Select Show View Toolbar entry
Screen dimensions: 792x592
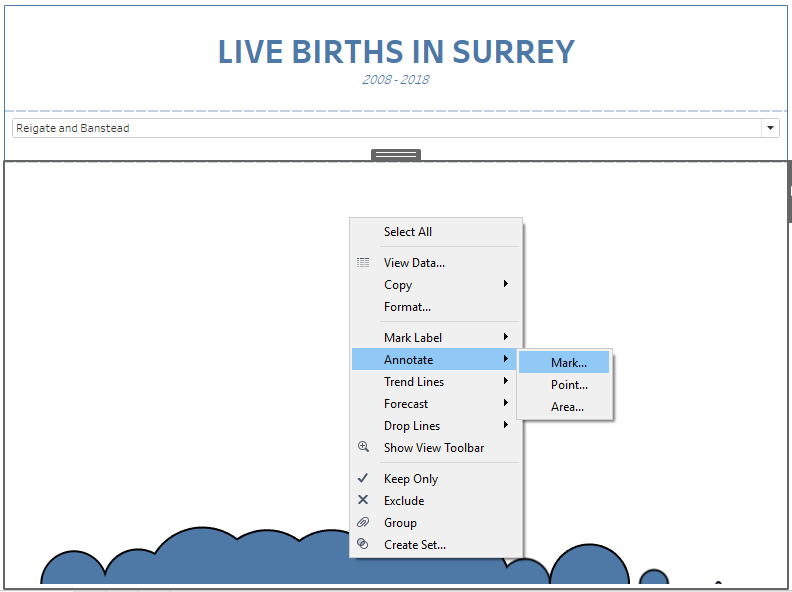(x=434, y=448)
